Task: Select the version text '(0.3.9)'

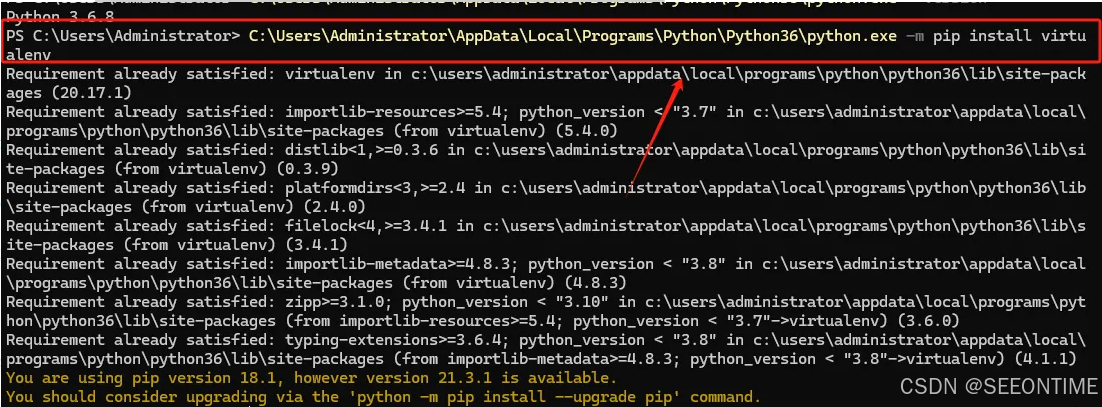Action: pos(306,169)
